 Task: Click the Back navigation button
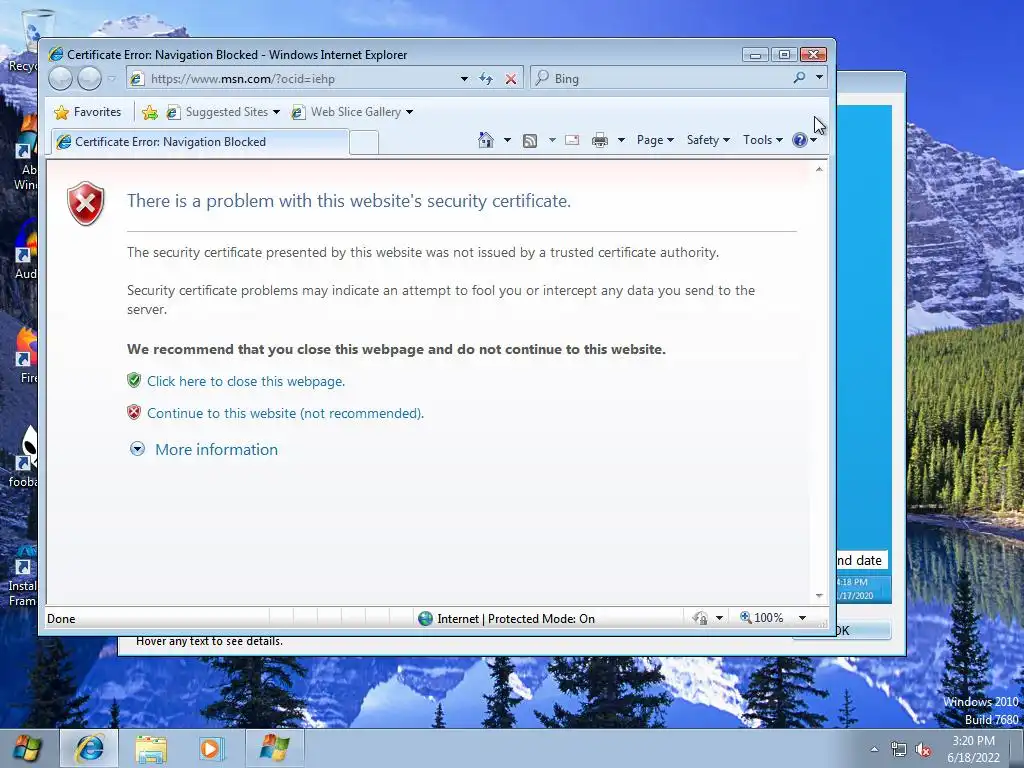click(60, 79)
